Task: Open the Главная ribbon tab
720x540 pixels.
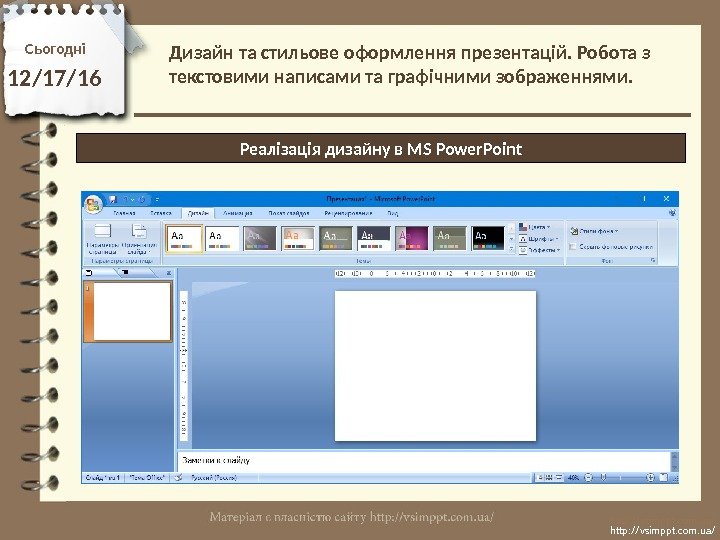Action: (124, 213)
